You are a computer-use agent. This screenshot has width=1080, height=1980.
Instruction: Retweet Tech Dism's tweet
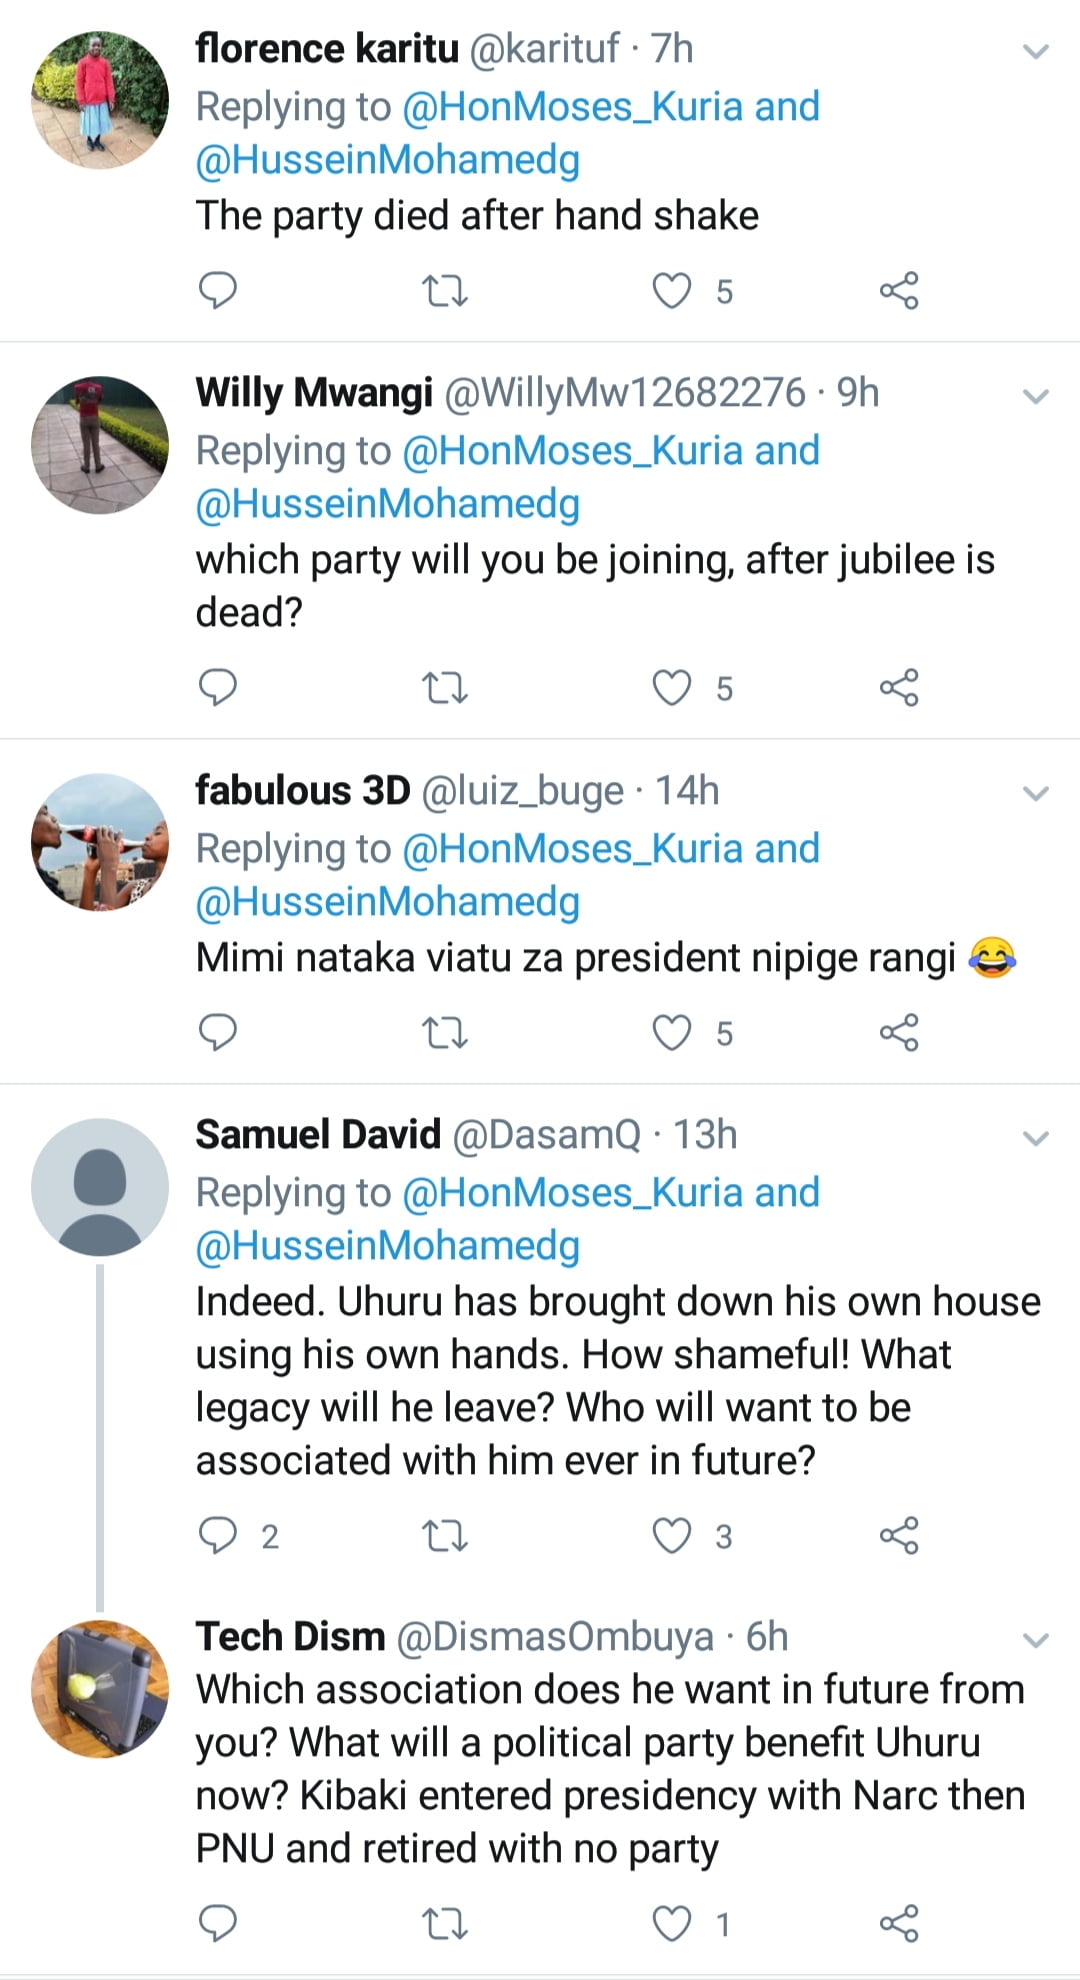tap(445, 1923)
